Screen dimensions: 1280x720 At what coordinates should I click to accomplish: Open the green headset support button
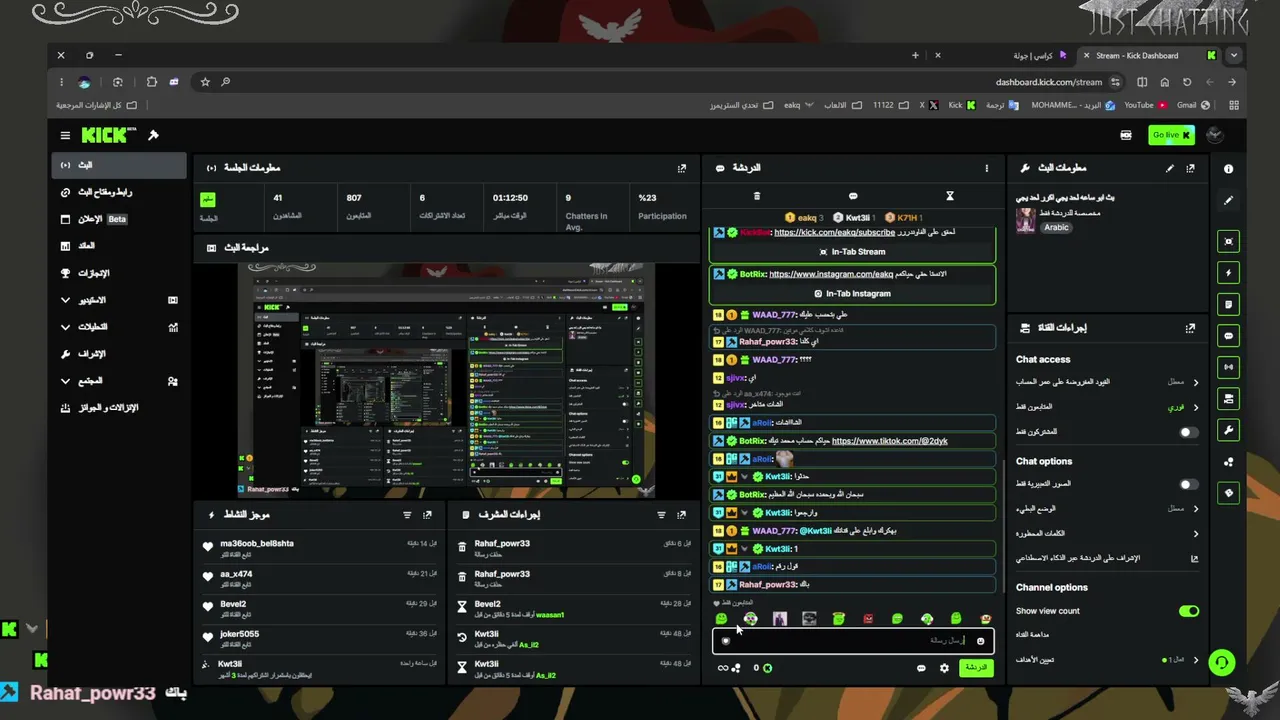1221,662
